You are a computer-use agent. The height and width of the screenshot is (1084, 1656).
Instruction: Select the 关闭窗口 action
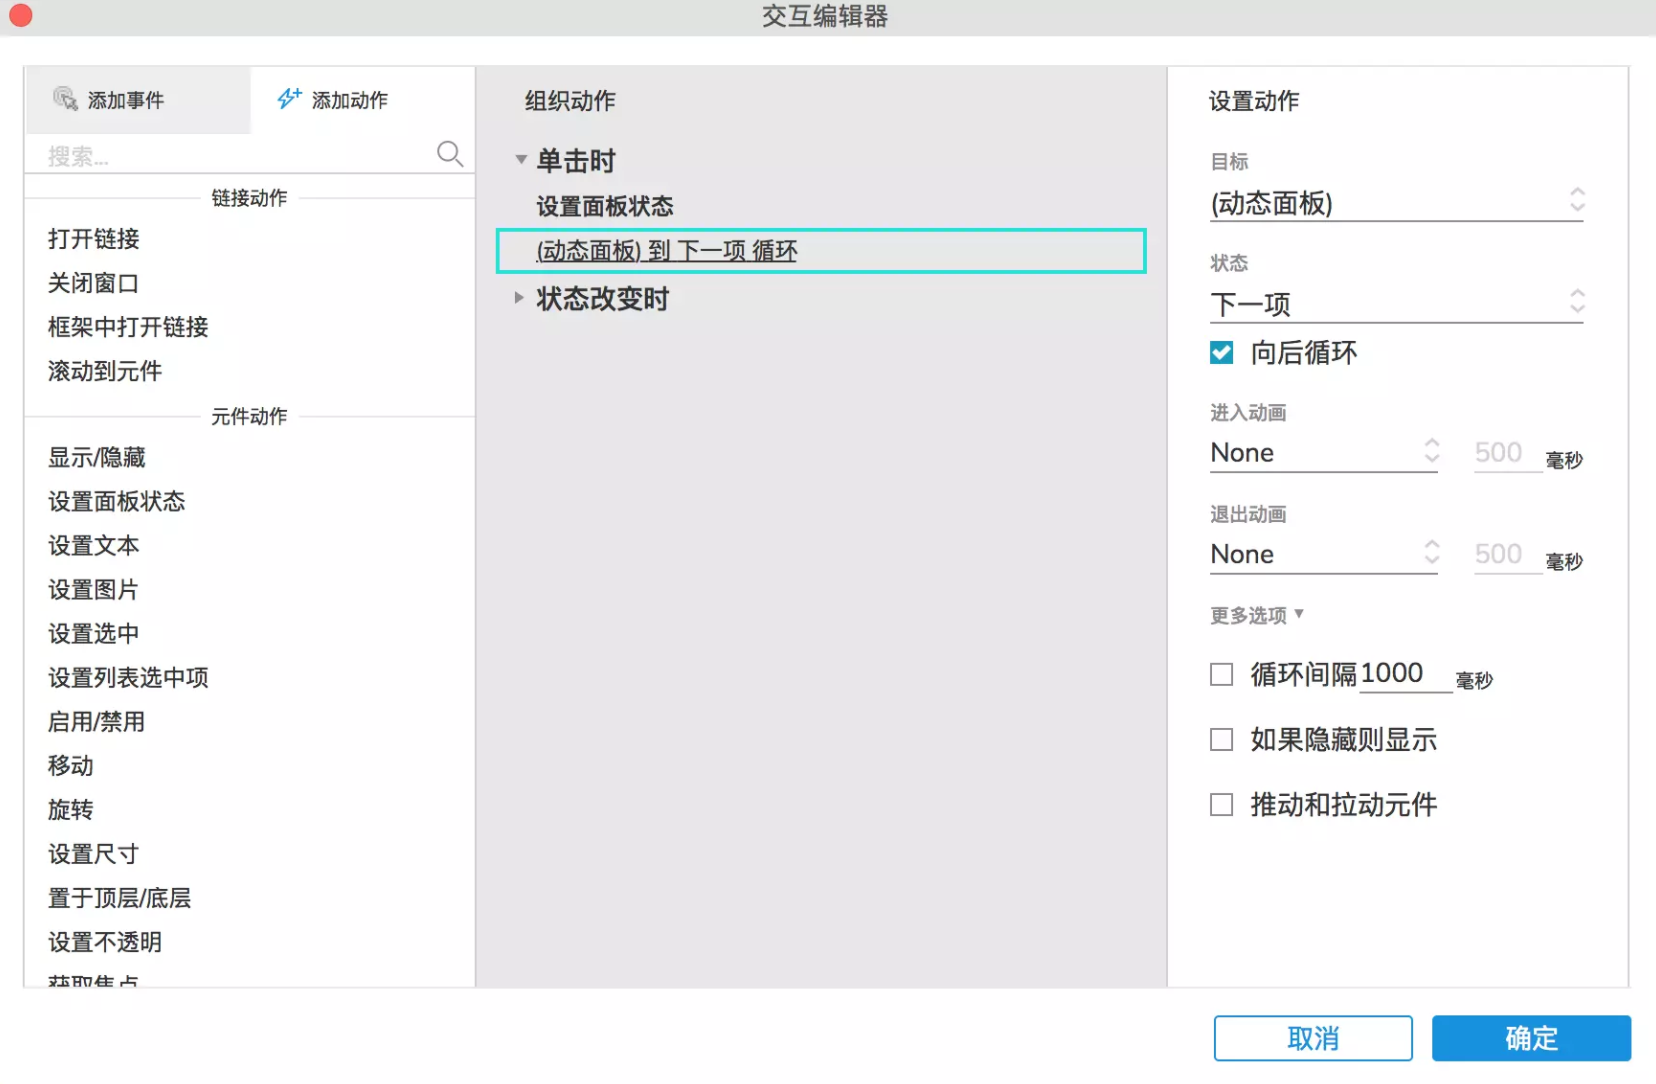[x=94, y=283]
